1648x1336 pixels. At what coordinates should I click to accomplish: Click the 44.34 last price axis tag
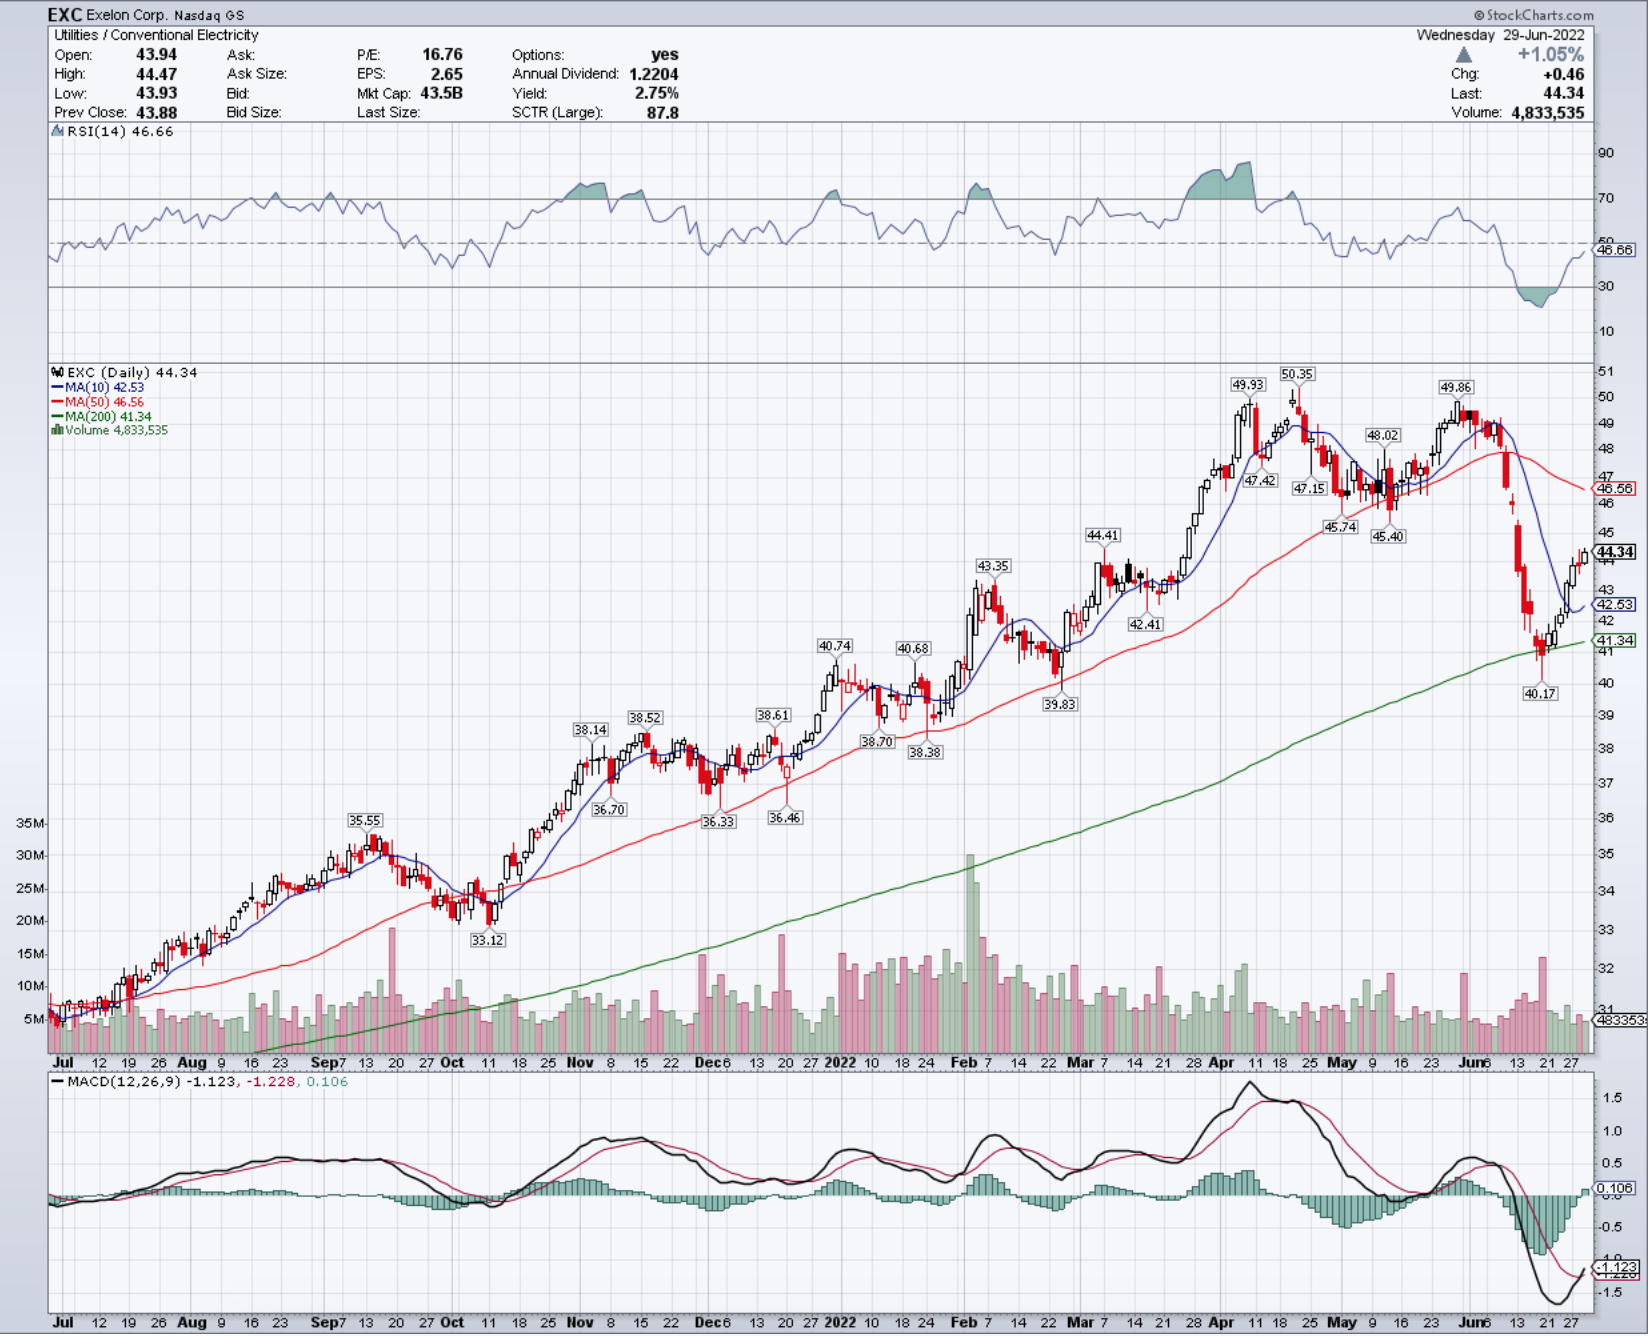tap(1615, 552)
